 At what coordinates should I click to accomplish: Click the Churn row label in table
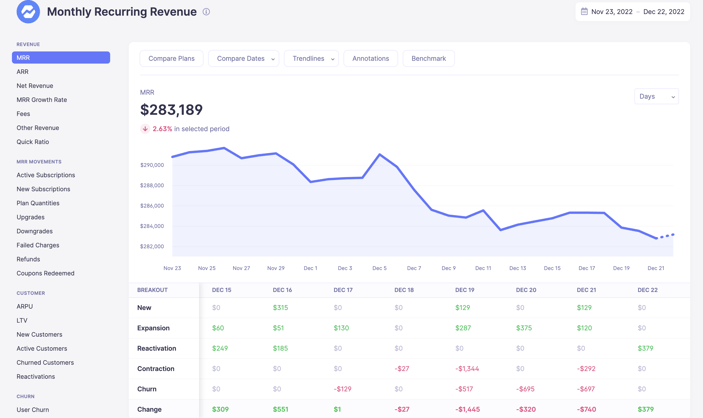147,389
